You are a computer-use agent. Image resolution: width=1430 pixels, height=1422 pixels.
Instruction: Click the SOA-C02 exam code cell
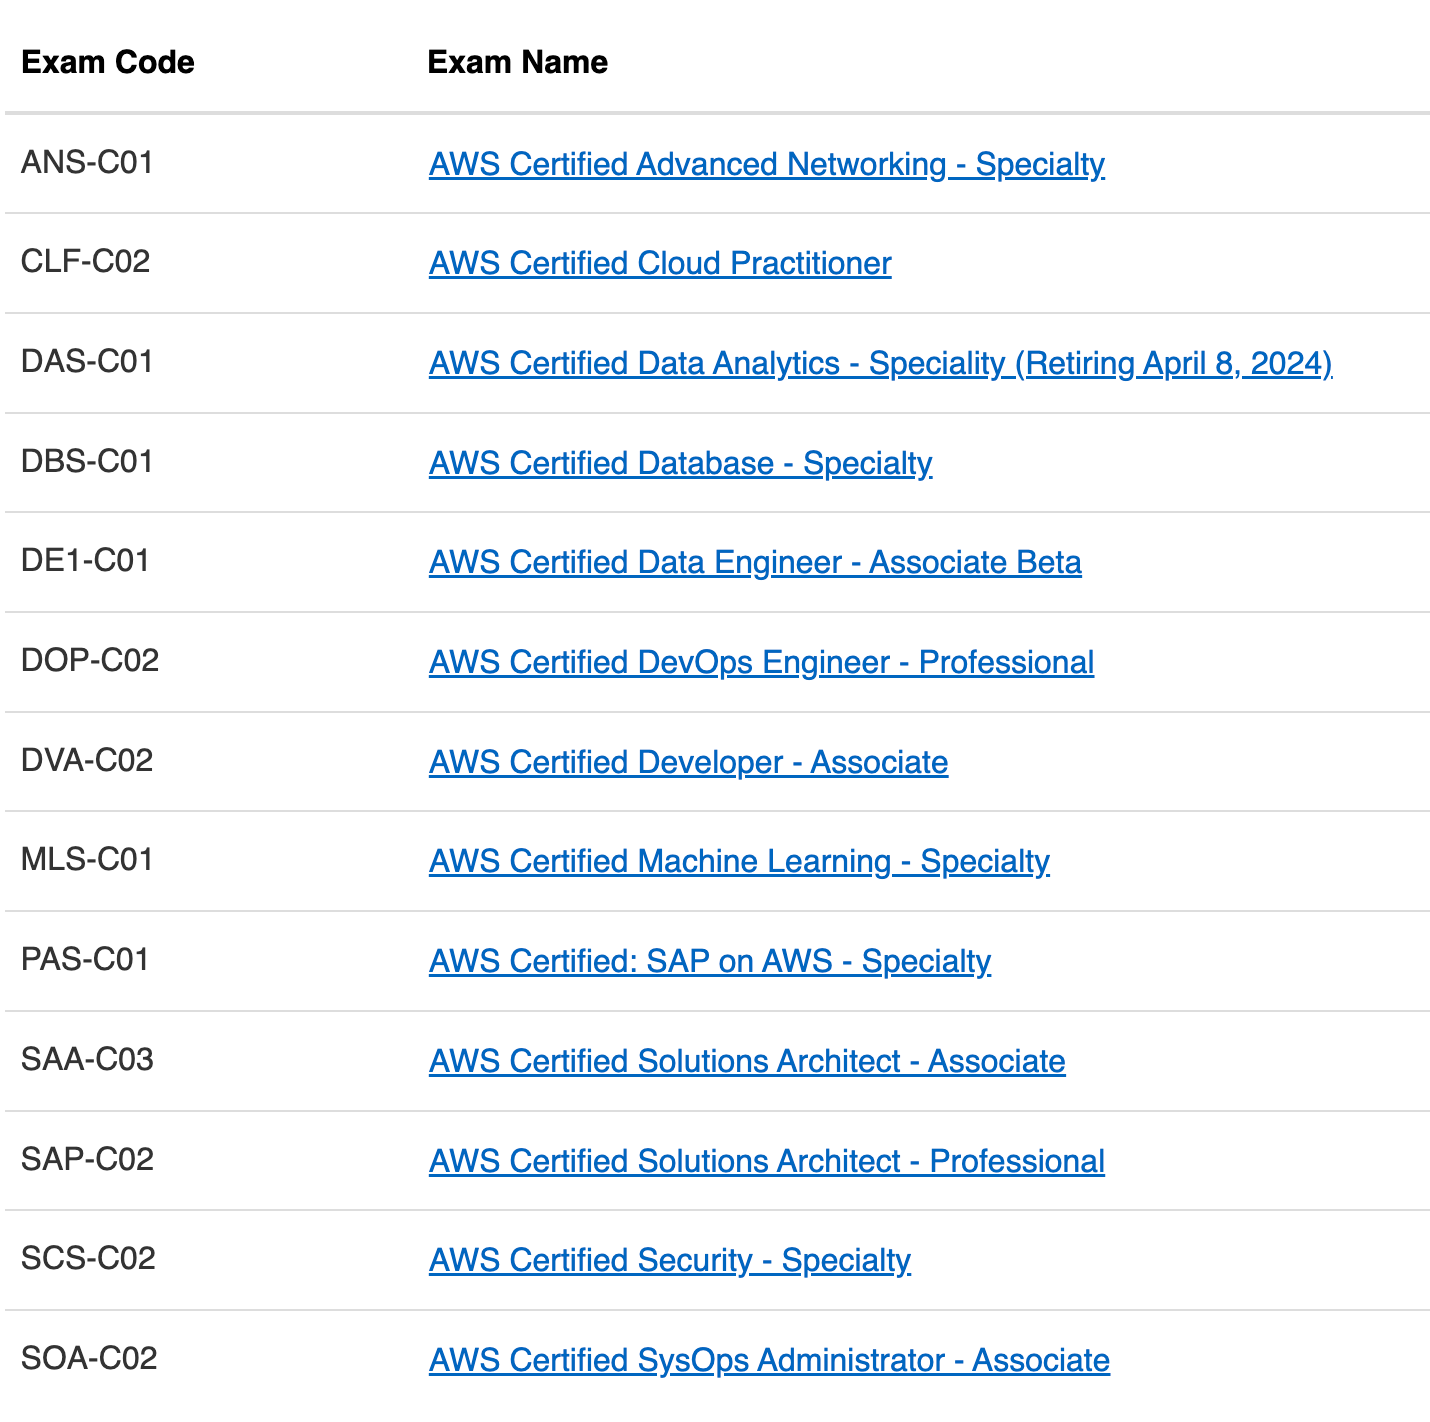tap(89, 1358)
